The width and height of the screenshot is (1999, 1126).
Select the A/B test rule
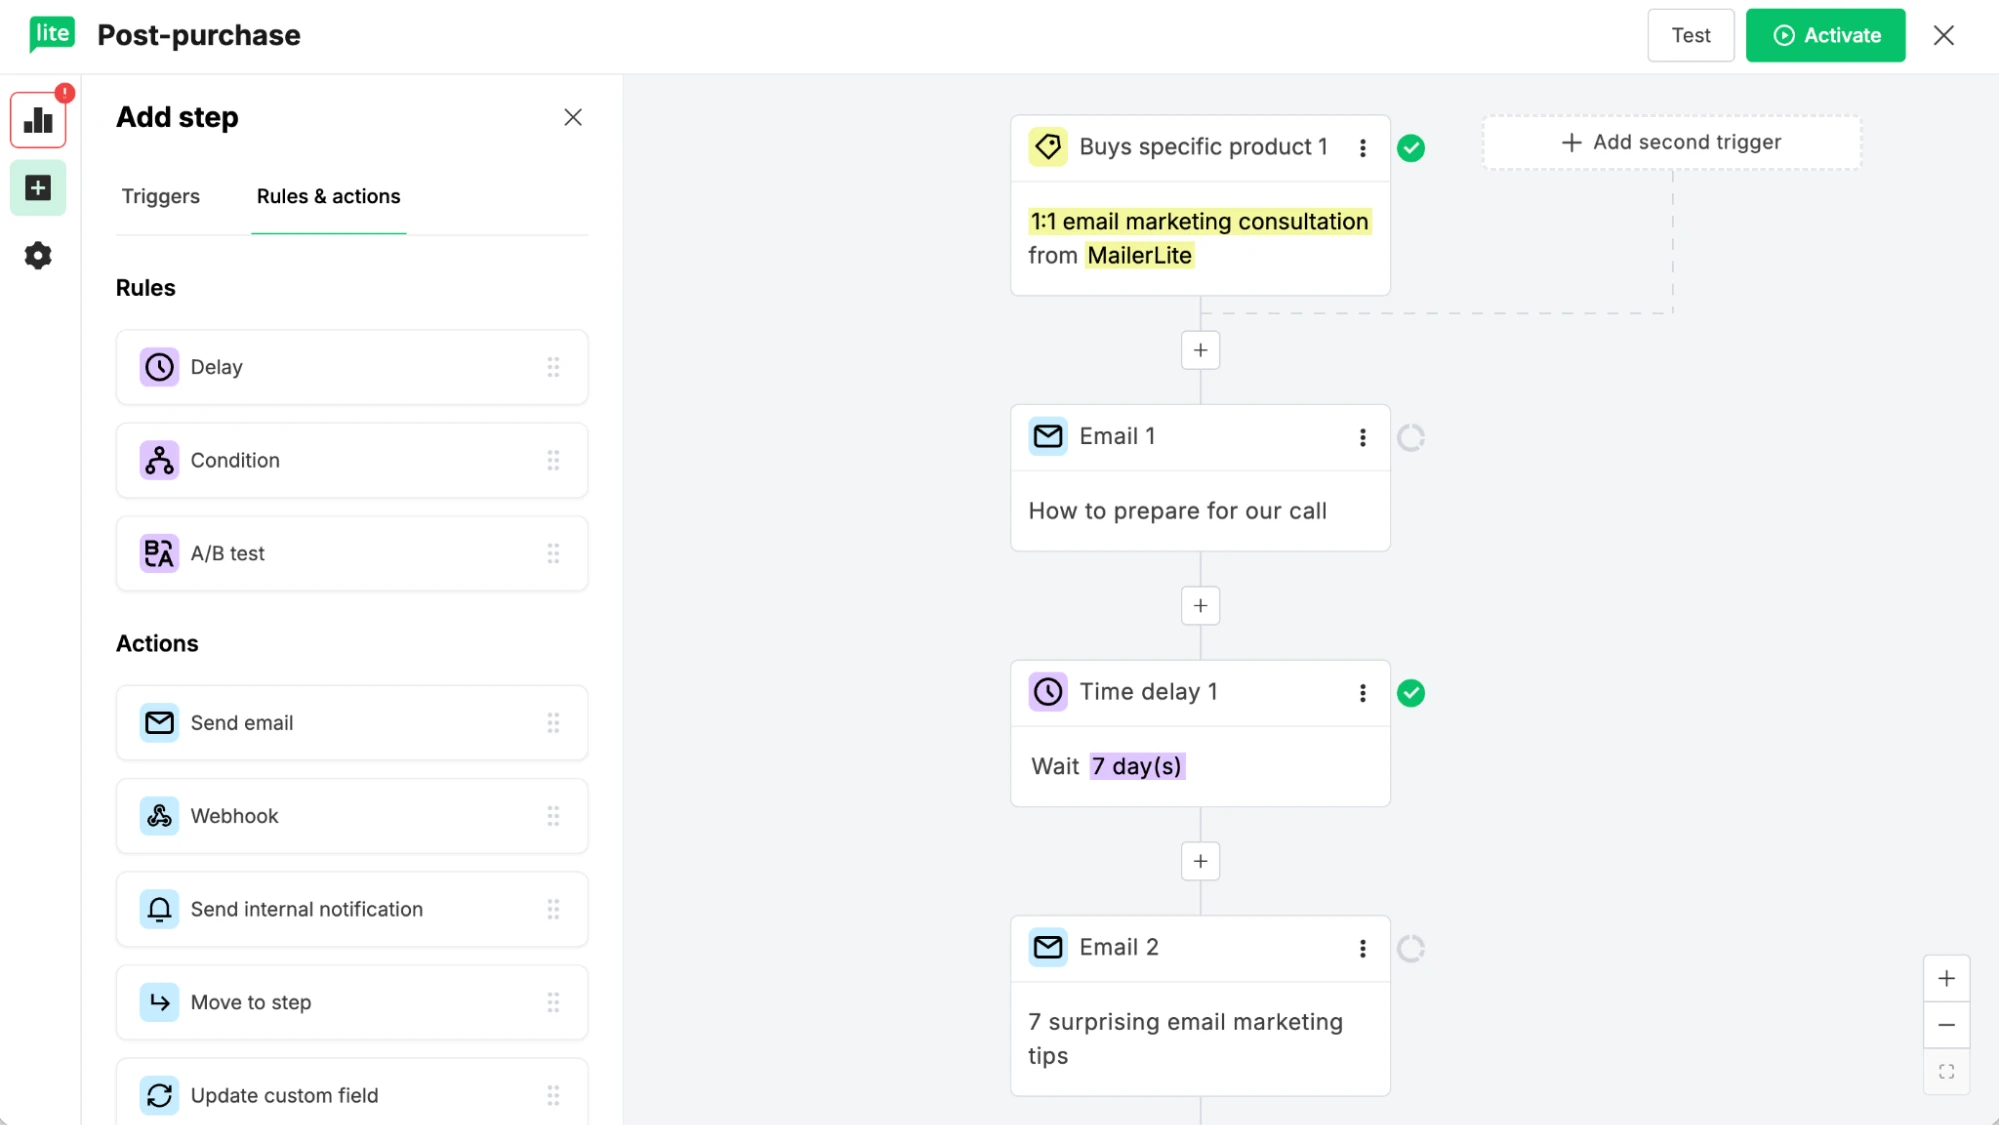(x=351, y=553)
